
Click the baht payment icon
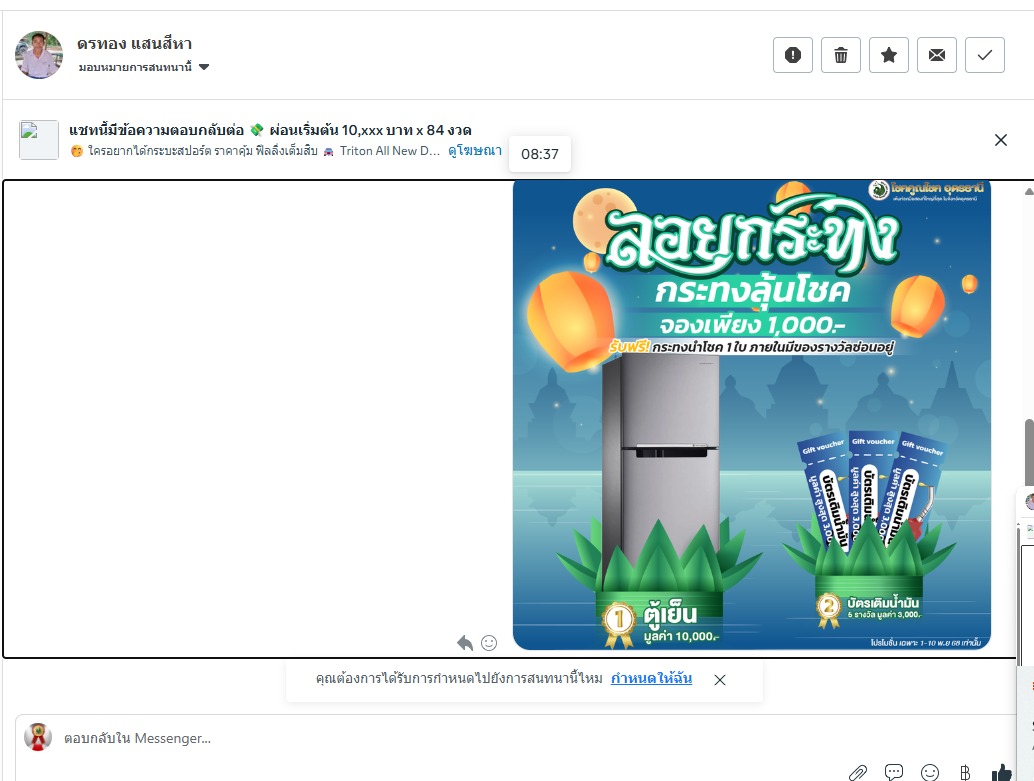pyautogui.click(x=965, y=772)
